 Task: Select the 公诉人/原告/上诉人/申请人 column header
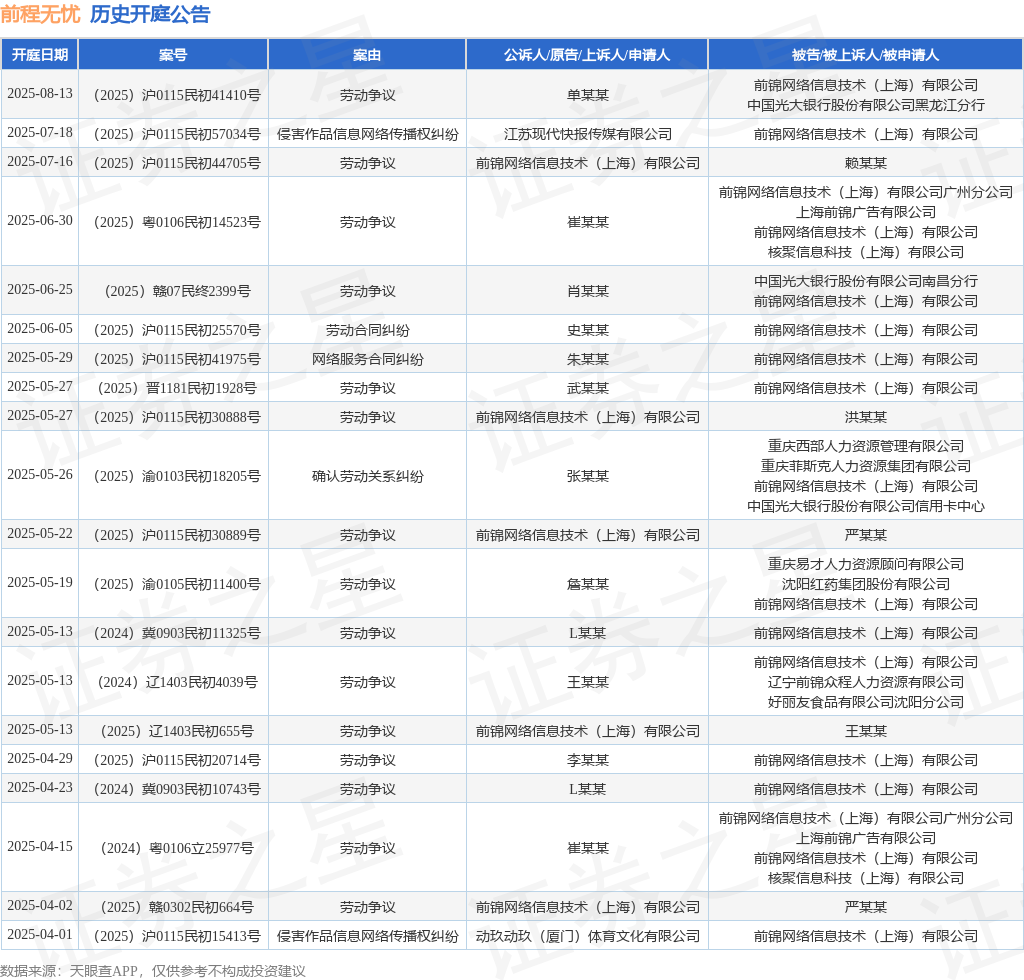[x=587, y=55]
